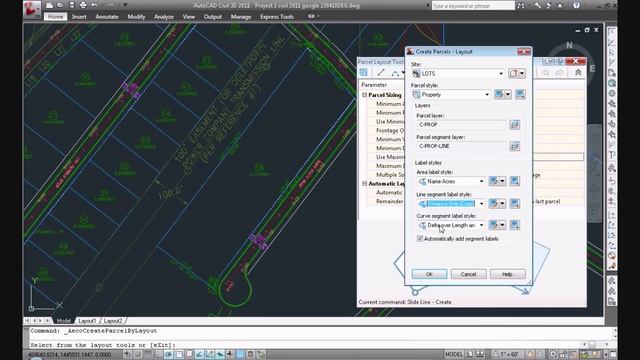640x360 pixels.
Task: Switch to the Layout2 tab
Action: (113, 321)
